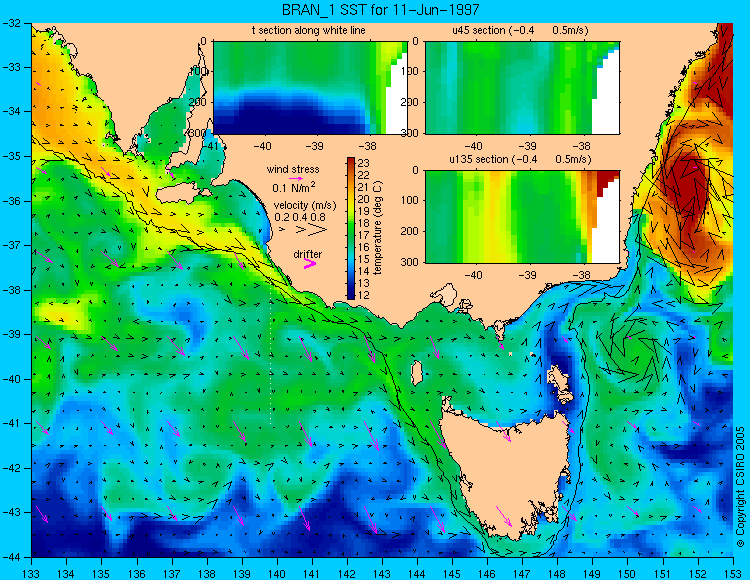This screenshot has width=750, height=580.
Task: Click the temperature colour bar
Action: pos(351,229)
